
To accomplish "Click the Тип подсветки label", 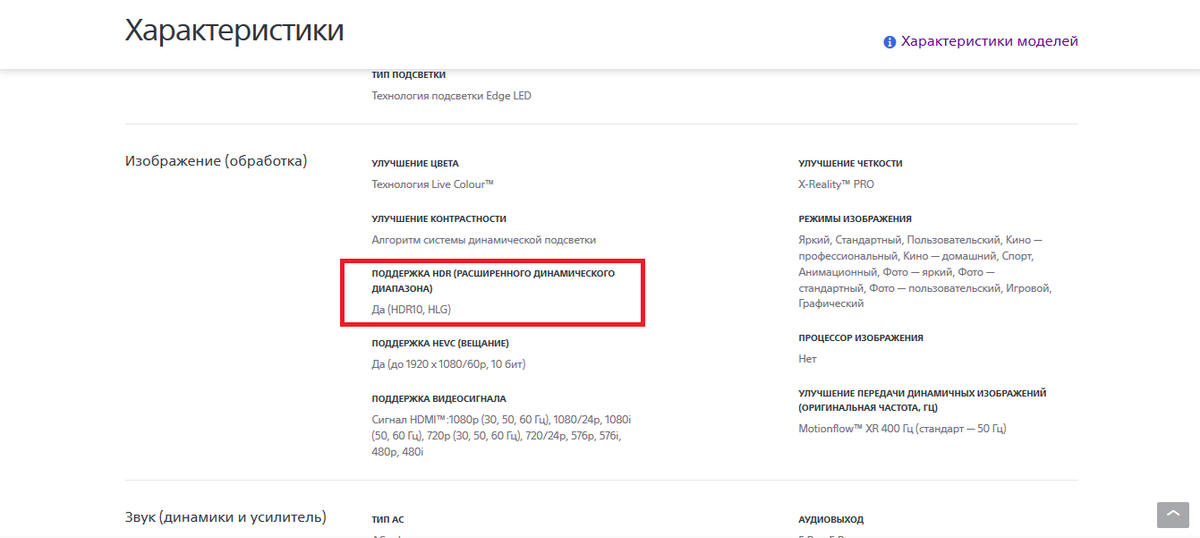I will point(408,75).
